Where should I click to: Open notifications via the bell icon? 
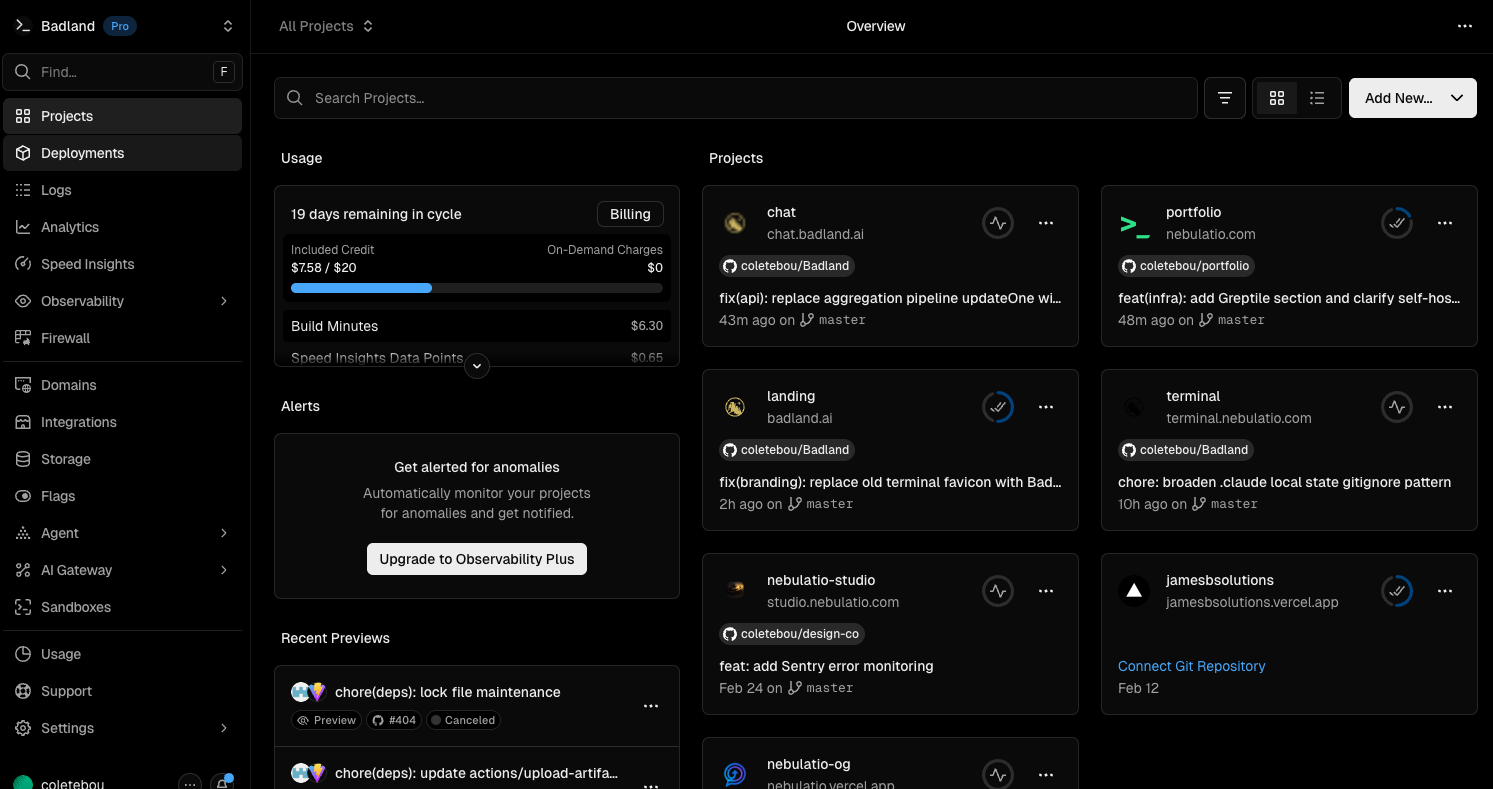(x=222, y=782)
